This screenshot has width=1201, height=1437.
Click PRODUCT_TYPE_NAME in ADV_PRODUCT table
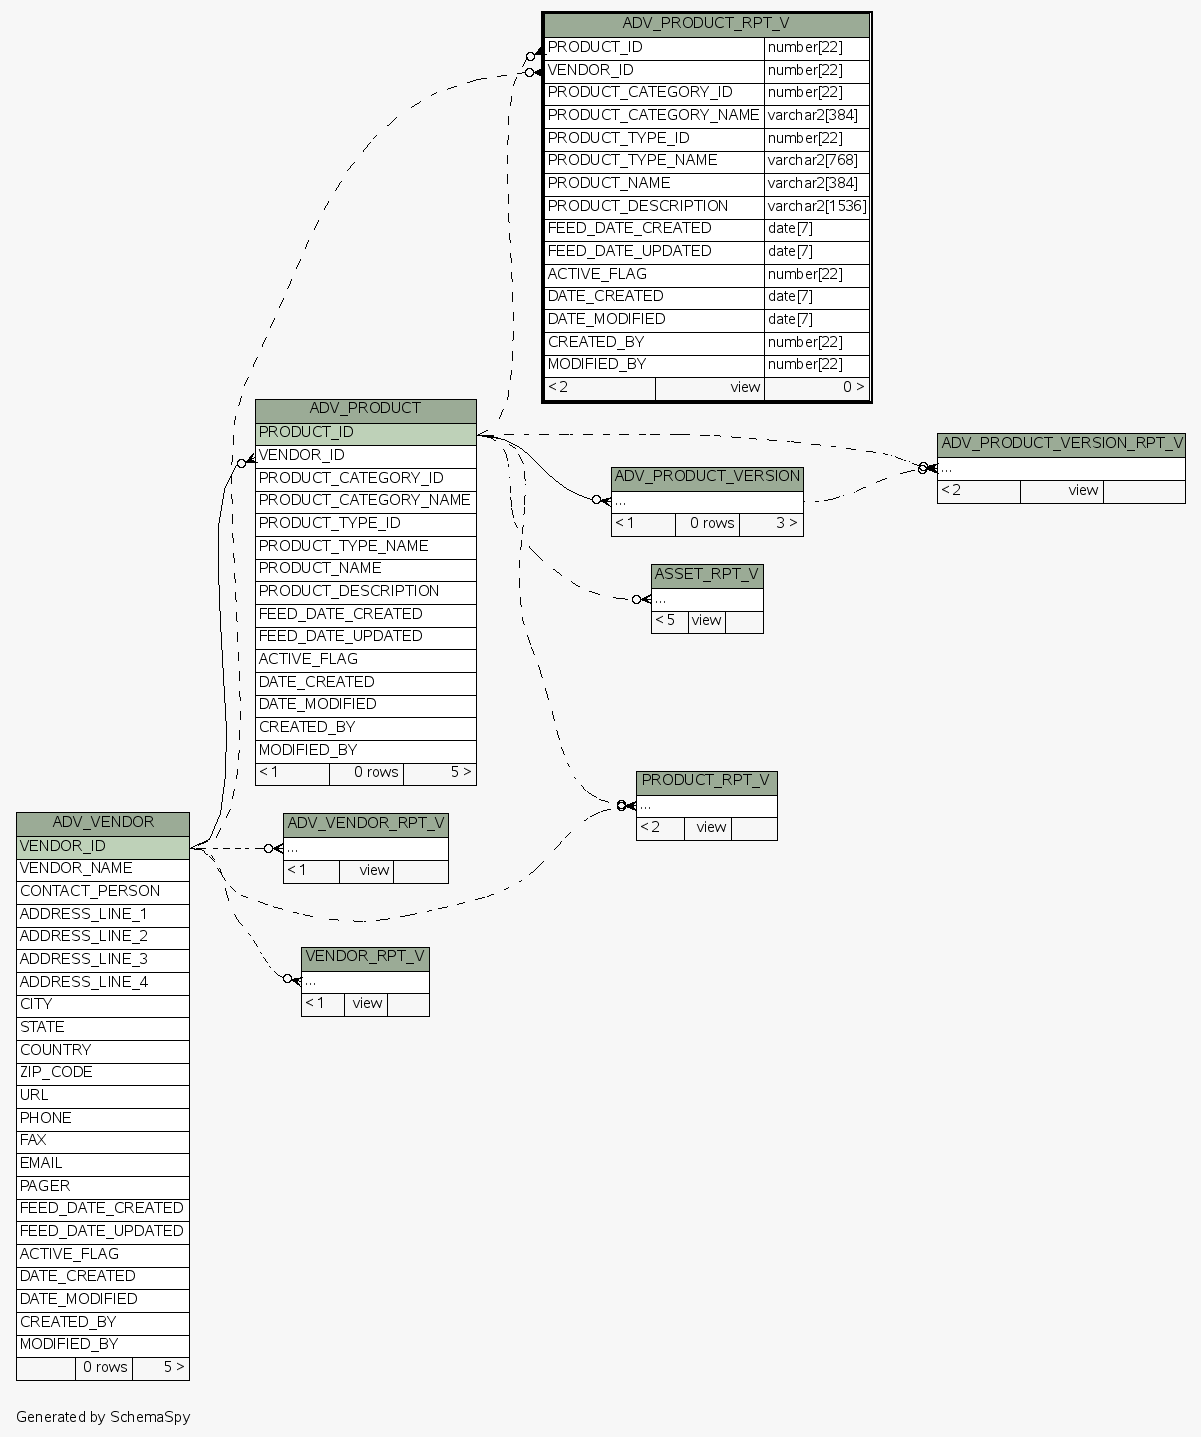coord(365,547)
